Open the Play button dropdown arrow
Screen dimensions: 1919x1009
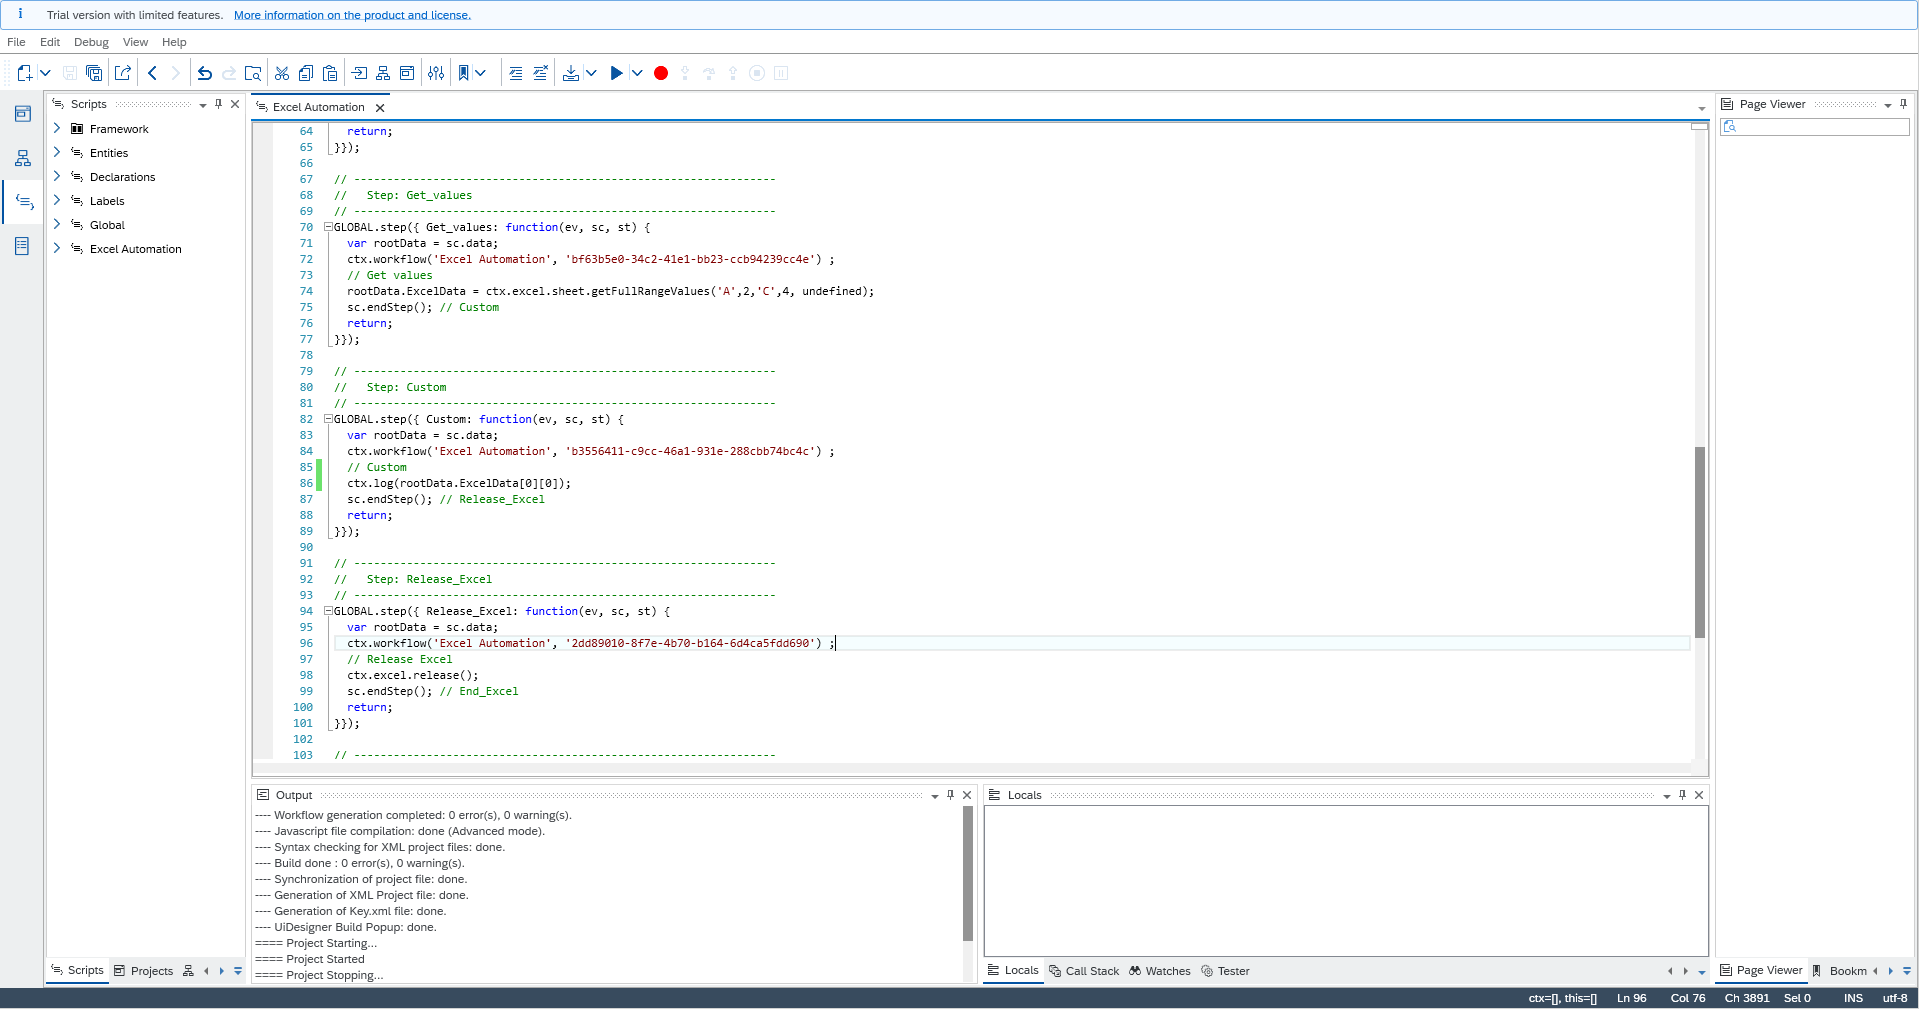click(x=637, y=73)
